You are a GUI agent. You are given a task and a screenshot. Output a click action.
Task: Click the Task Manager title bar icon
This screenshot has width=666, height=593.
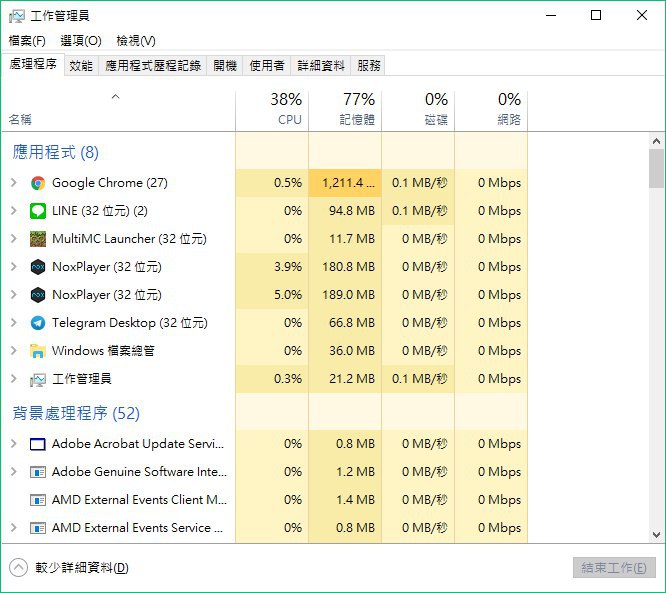17,16
